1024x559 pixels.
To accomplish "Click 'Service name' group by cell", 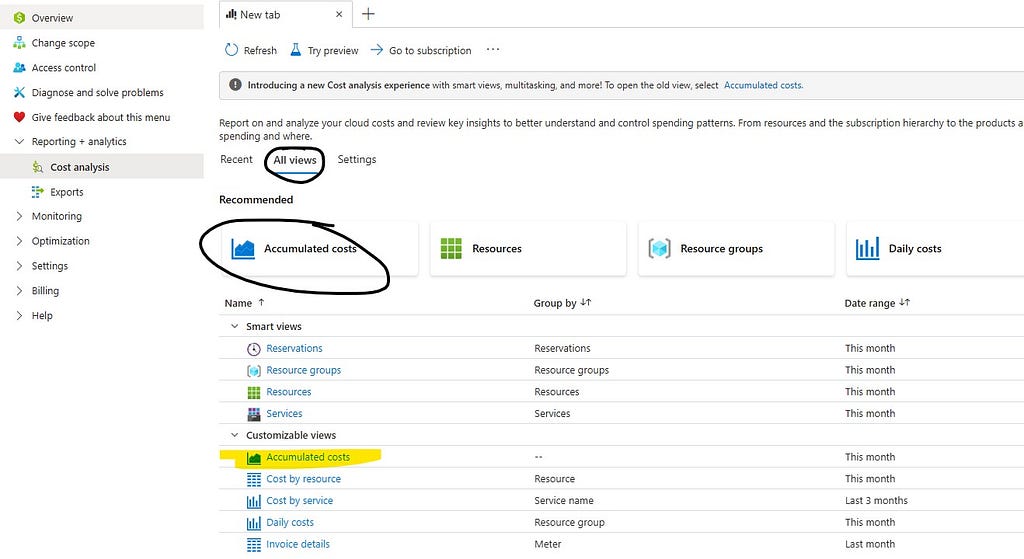I will pyautogui.click(x=564, y=501).
